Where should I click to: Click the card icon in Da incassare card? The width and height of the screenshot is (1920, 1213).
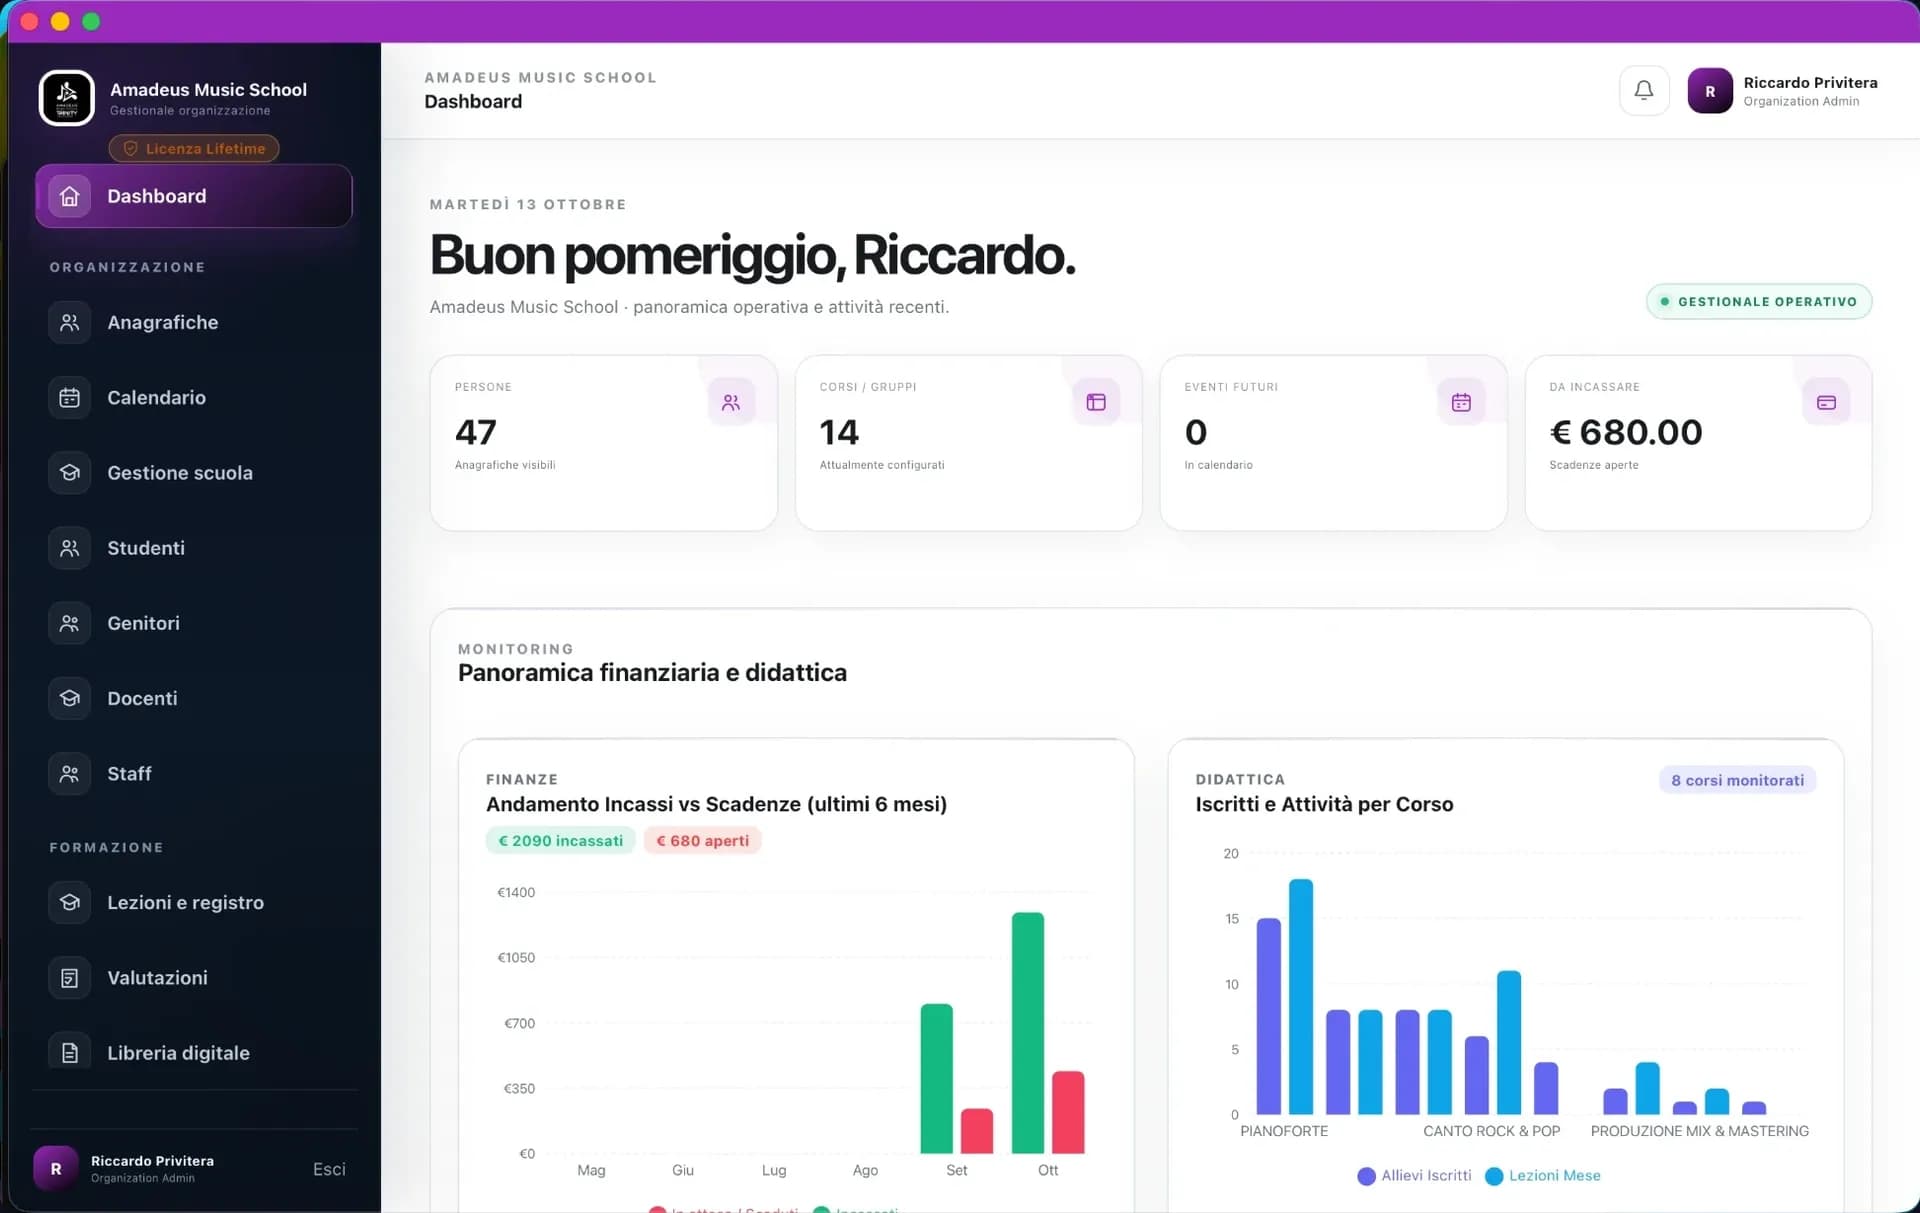(x=1826, y=402)
